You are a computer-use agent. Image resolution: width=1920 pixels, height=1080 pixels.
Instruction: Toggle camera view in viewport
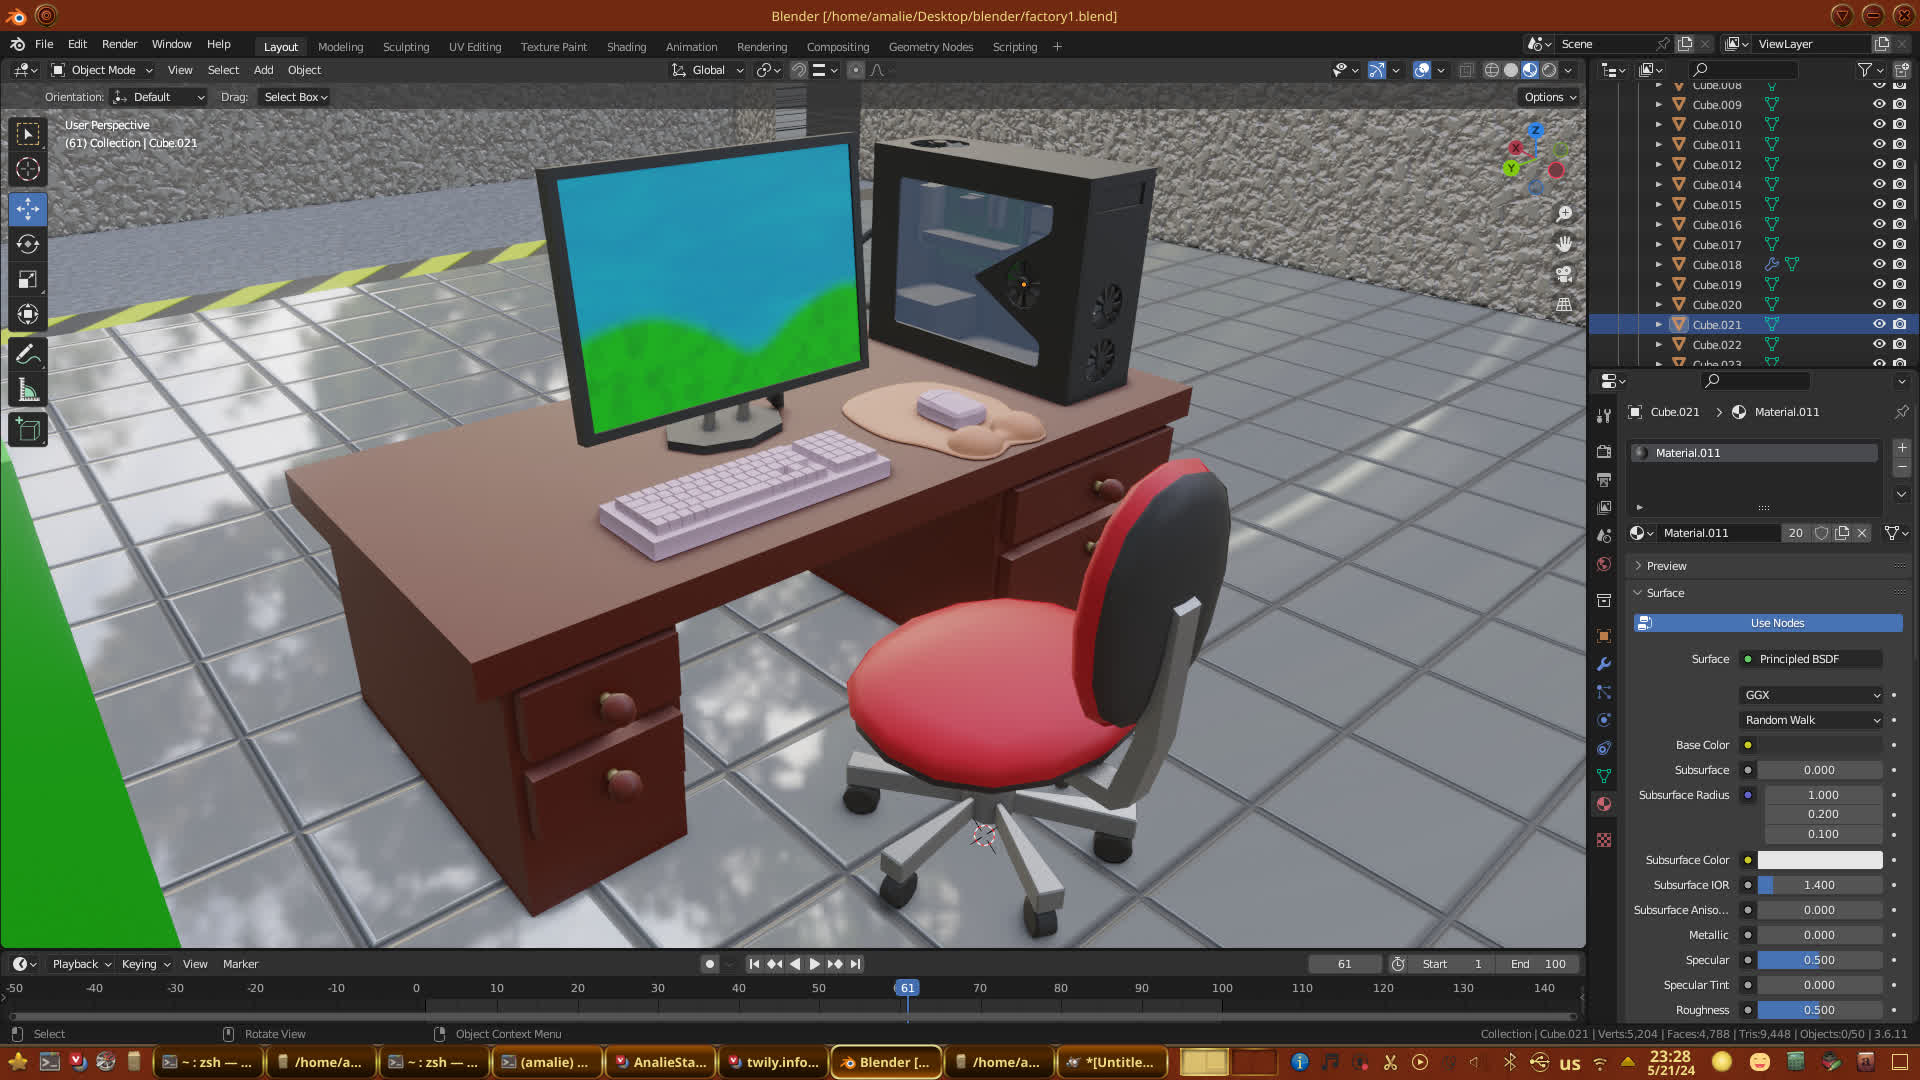coord(1564,274)
